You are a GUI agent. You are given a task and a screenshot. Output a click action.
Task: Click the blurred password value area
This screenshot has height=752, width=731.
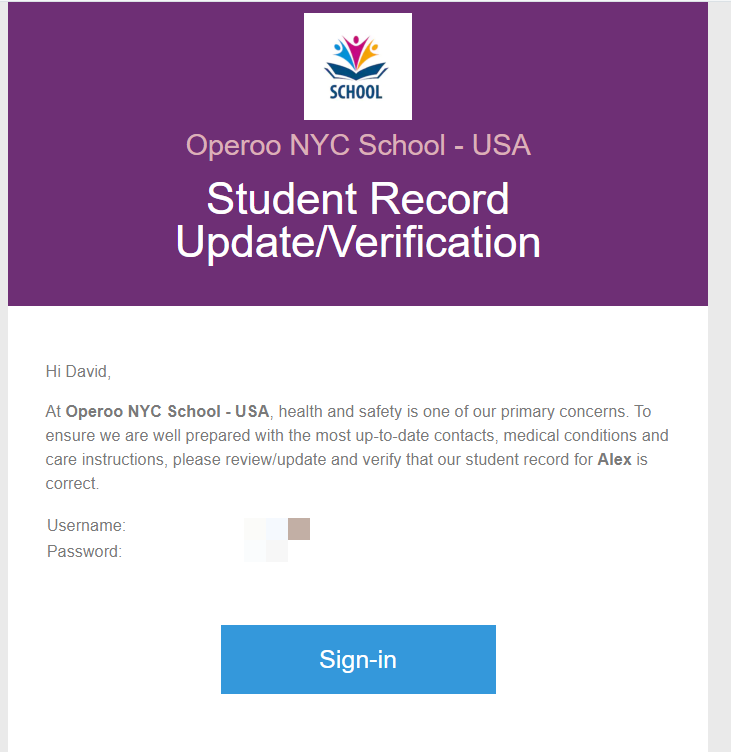(x=266, y=551)
